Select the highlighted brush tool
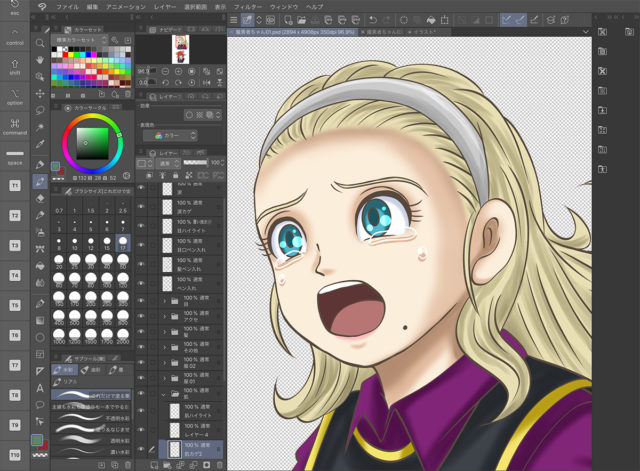 click(x=40, y=181)
